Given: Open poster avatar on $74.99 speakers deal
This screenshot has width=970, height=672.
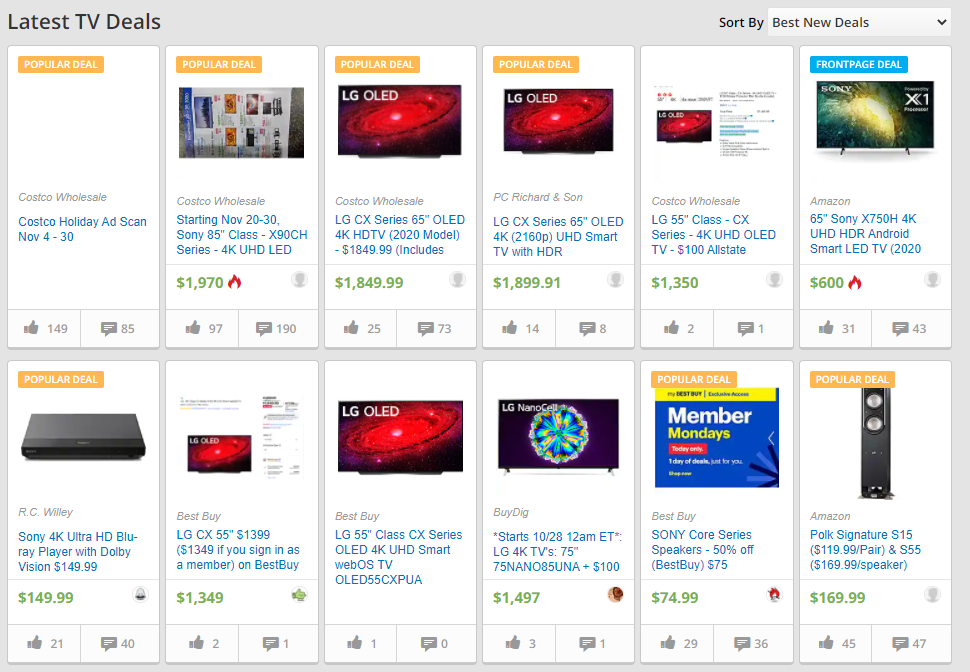Looking at the screenshot, I should [774, 594].
